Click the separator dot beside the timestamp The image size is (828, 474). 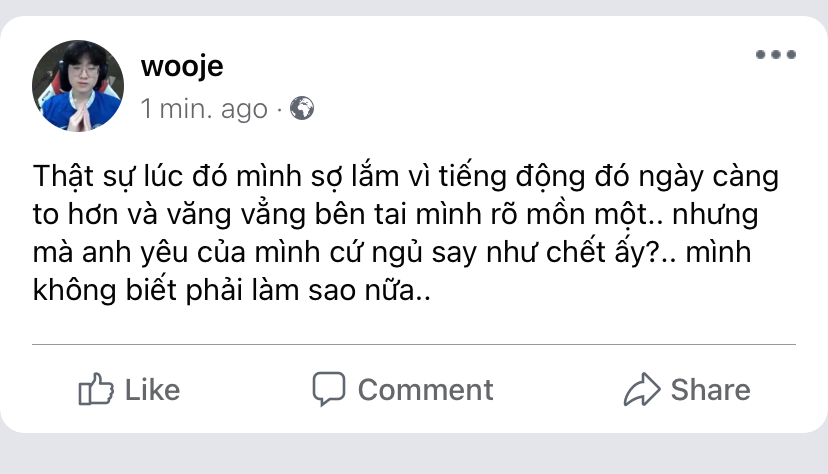pyautogui.click(x=279, y=110)
